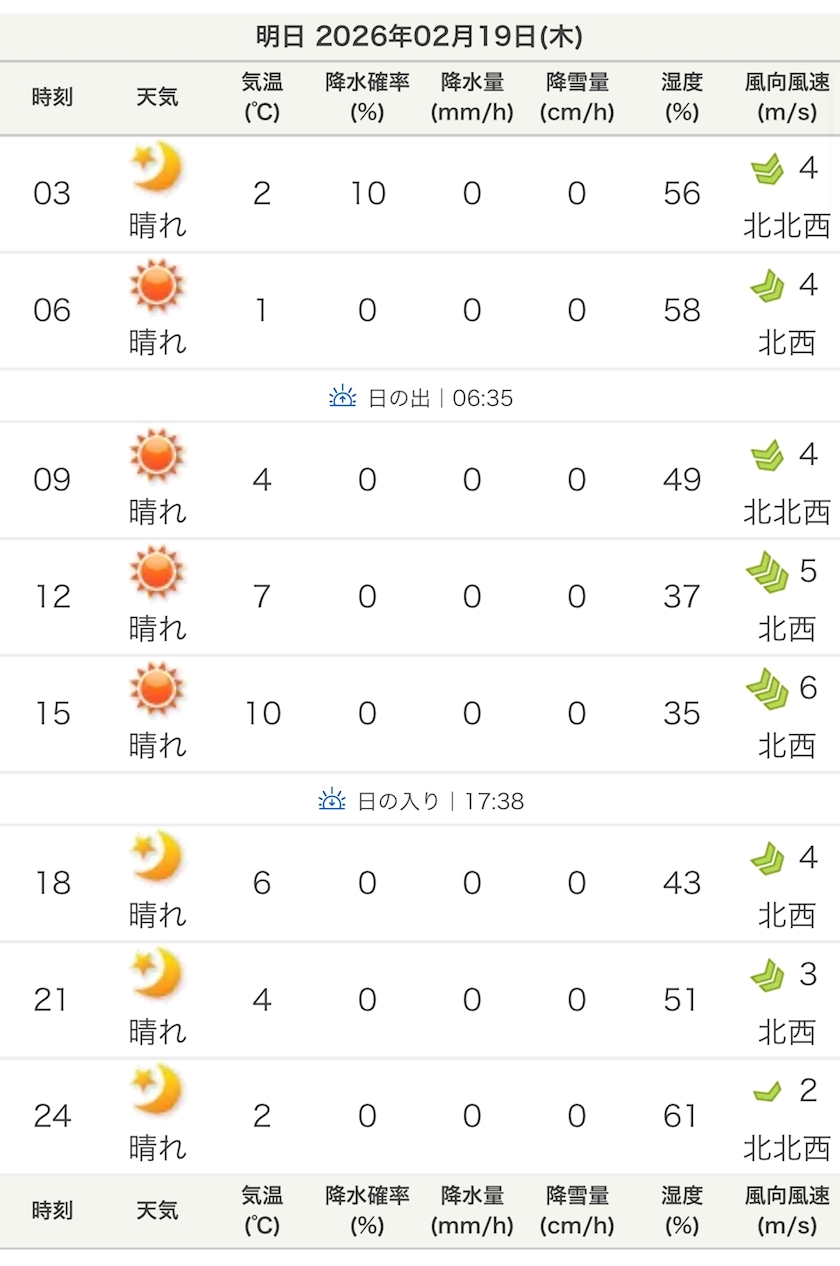Screen dimensions: 840x1266
Task: Click the top 気温 column header
Action: [262, 97]
